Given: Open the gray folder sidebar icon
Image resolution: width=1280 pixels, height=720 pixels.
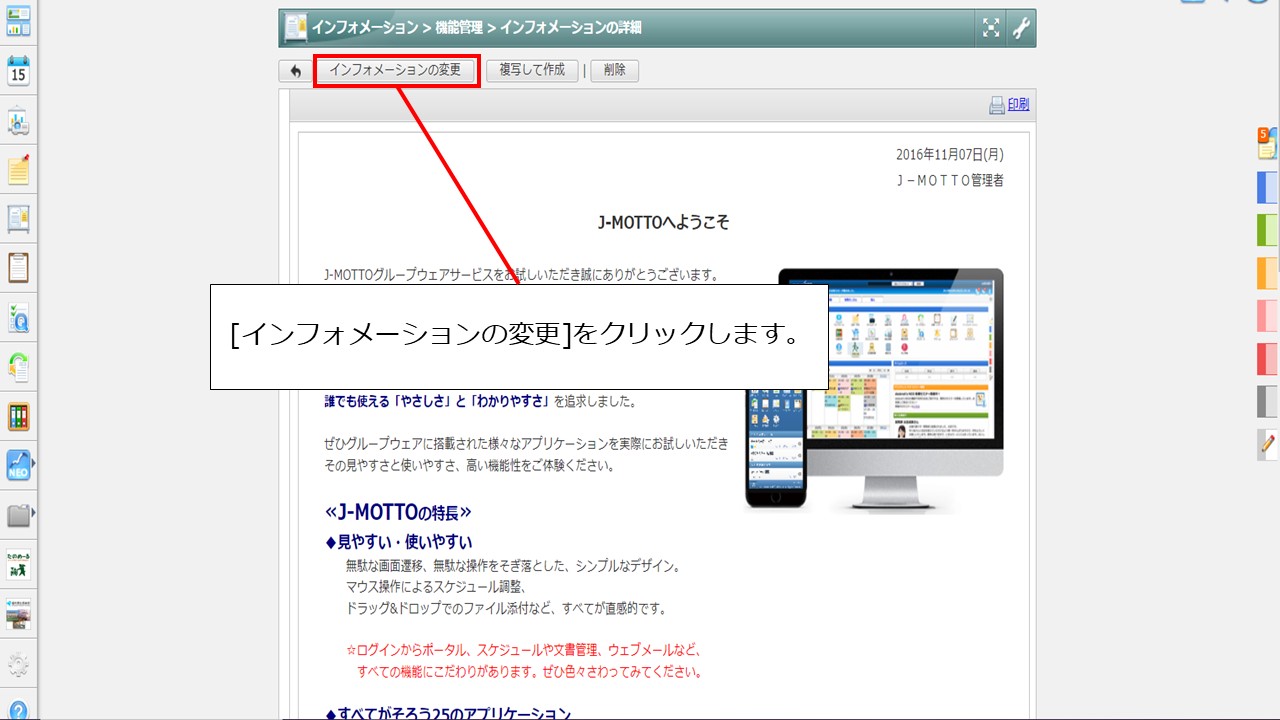Looking at the screenshot, I should click(18, 516).
